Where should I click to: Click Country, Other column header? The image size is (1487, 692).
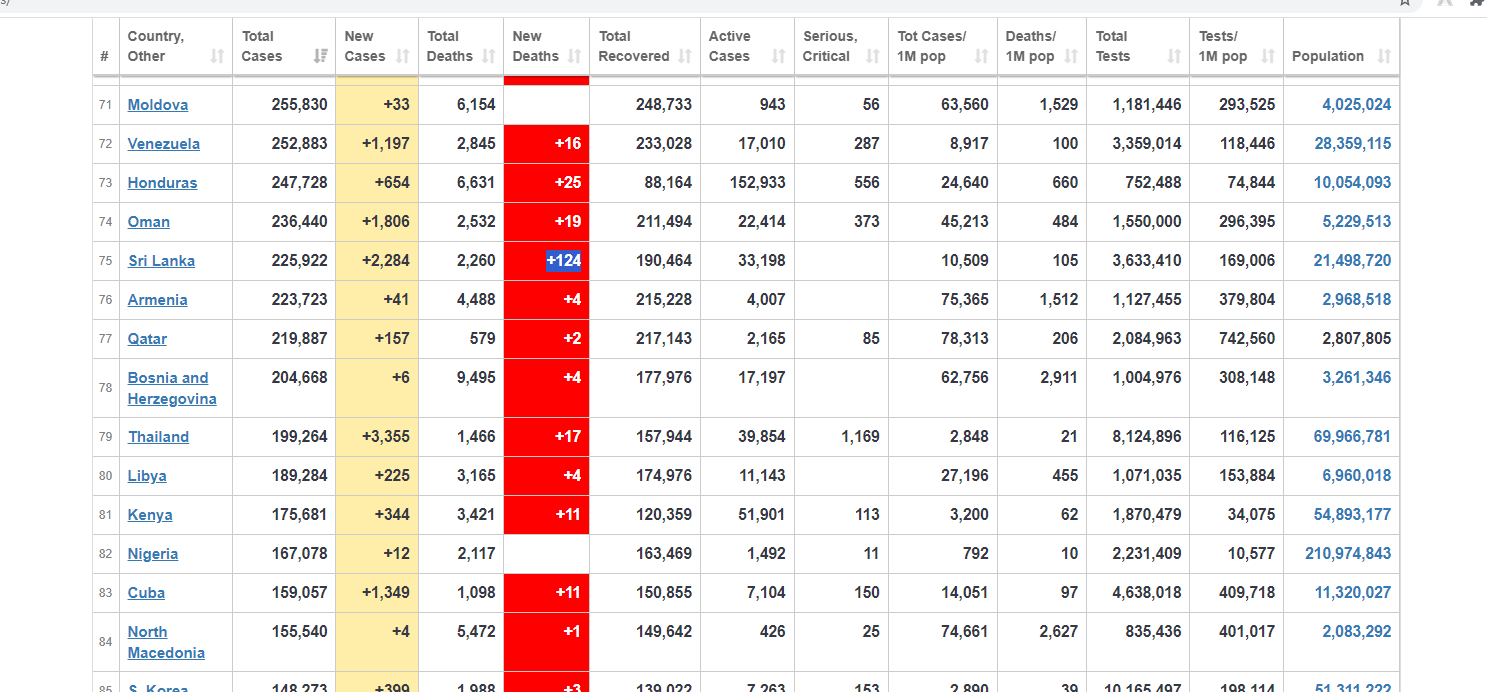coord(176,46)
